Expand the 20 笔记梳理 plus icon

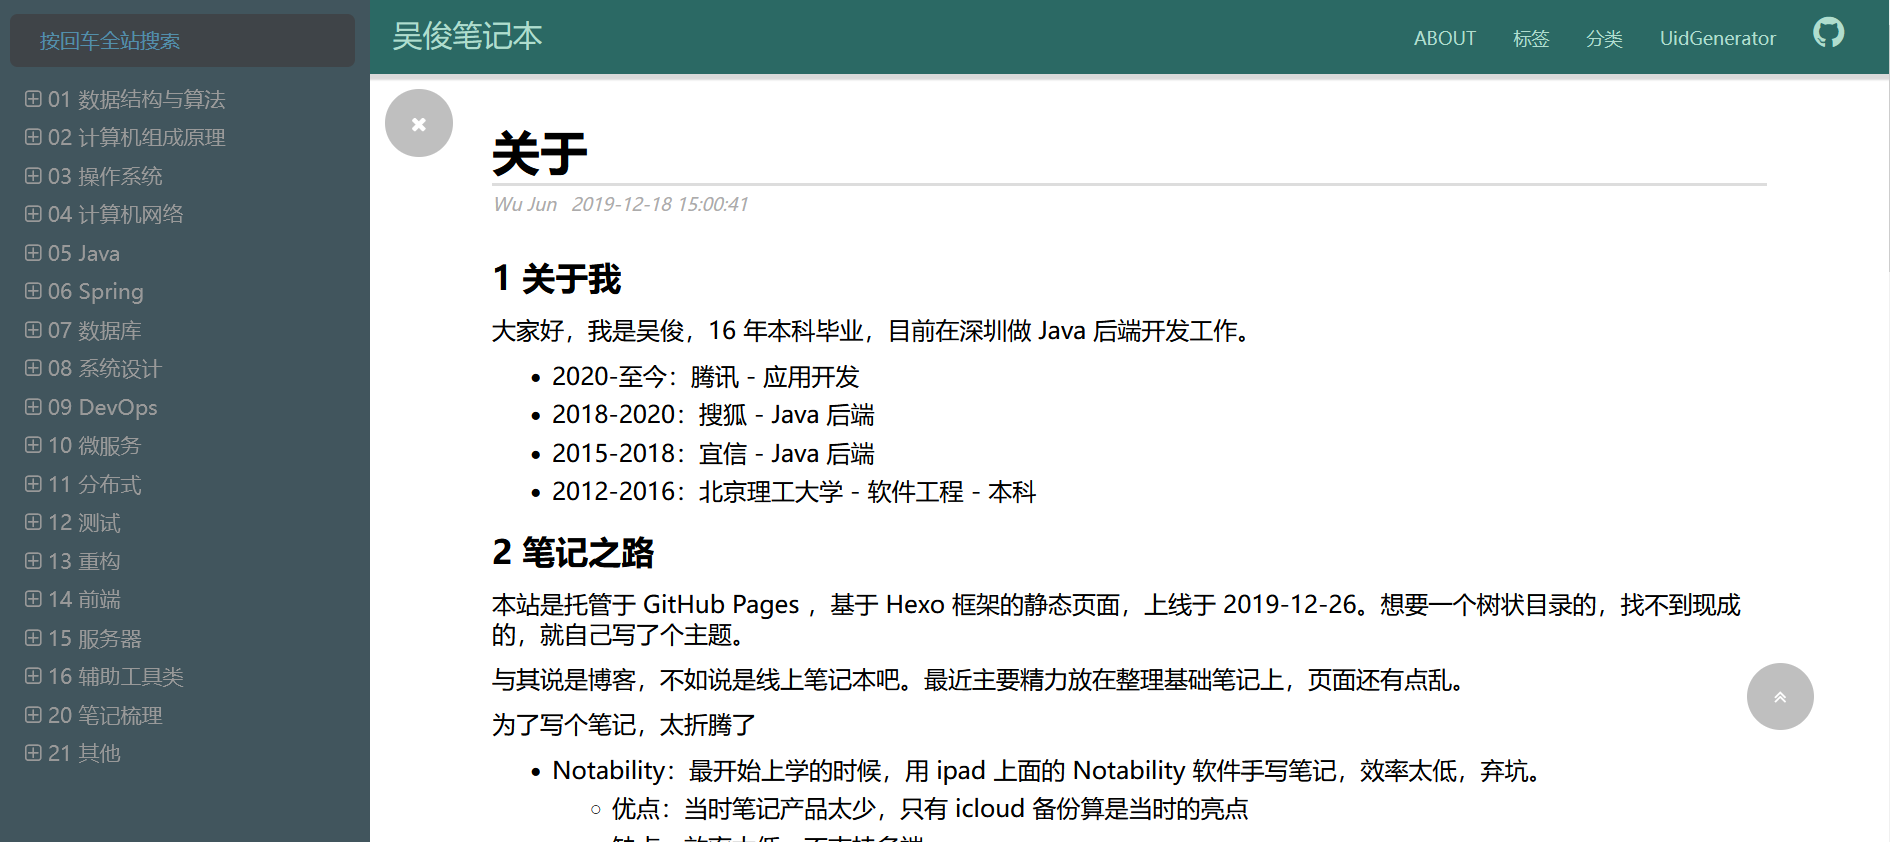pos(33,715)
